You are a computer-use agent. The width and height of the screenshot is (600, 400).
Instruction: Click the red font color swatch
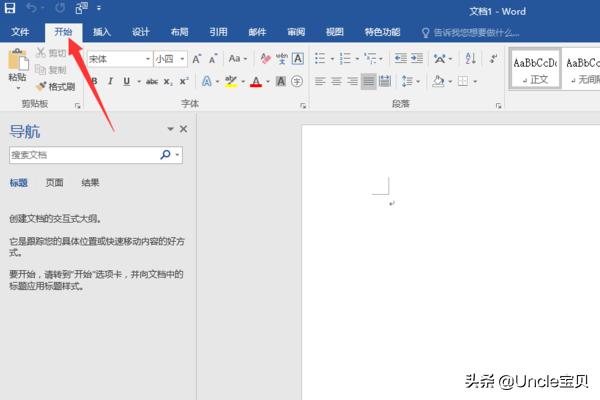click(x=256, y=82)
